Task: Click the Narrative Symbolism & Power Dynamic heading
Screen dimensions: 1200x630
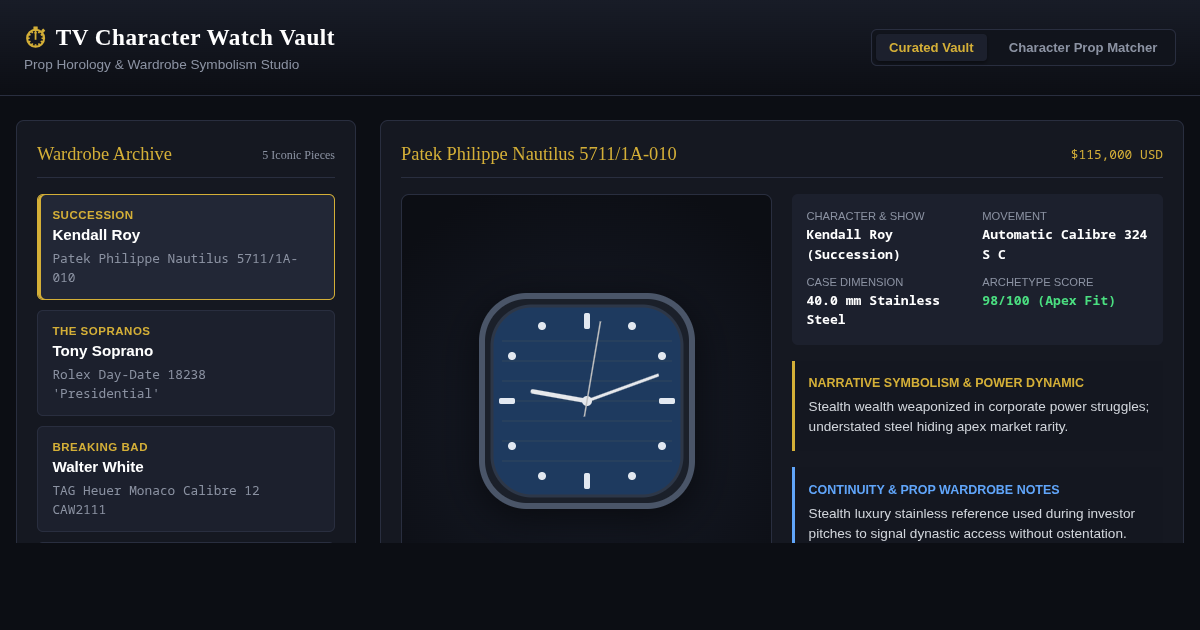Action: pos(946,383)
